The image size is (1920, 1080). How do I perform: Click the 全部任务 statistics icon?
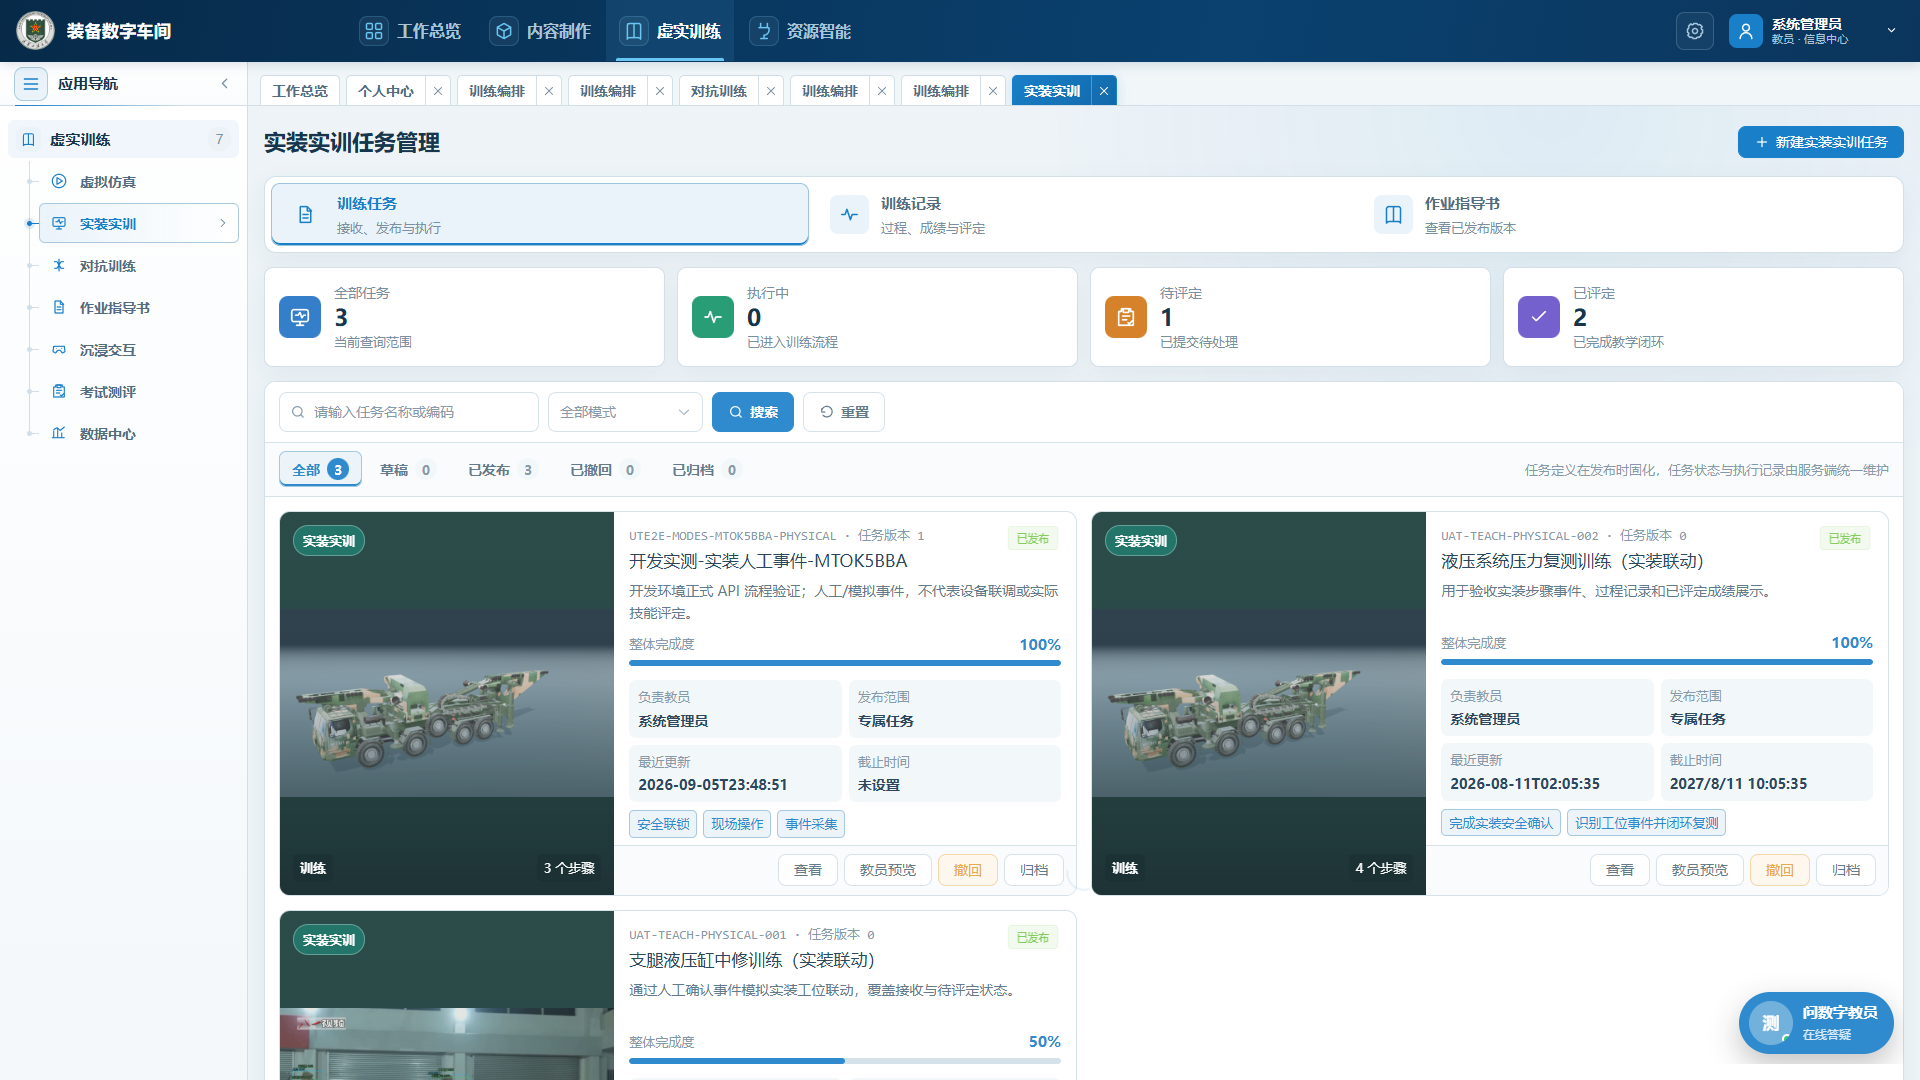[300, 317]
